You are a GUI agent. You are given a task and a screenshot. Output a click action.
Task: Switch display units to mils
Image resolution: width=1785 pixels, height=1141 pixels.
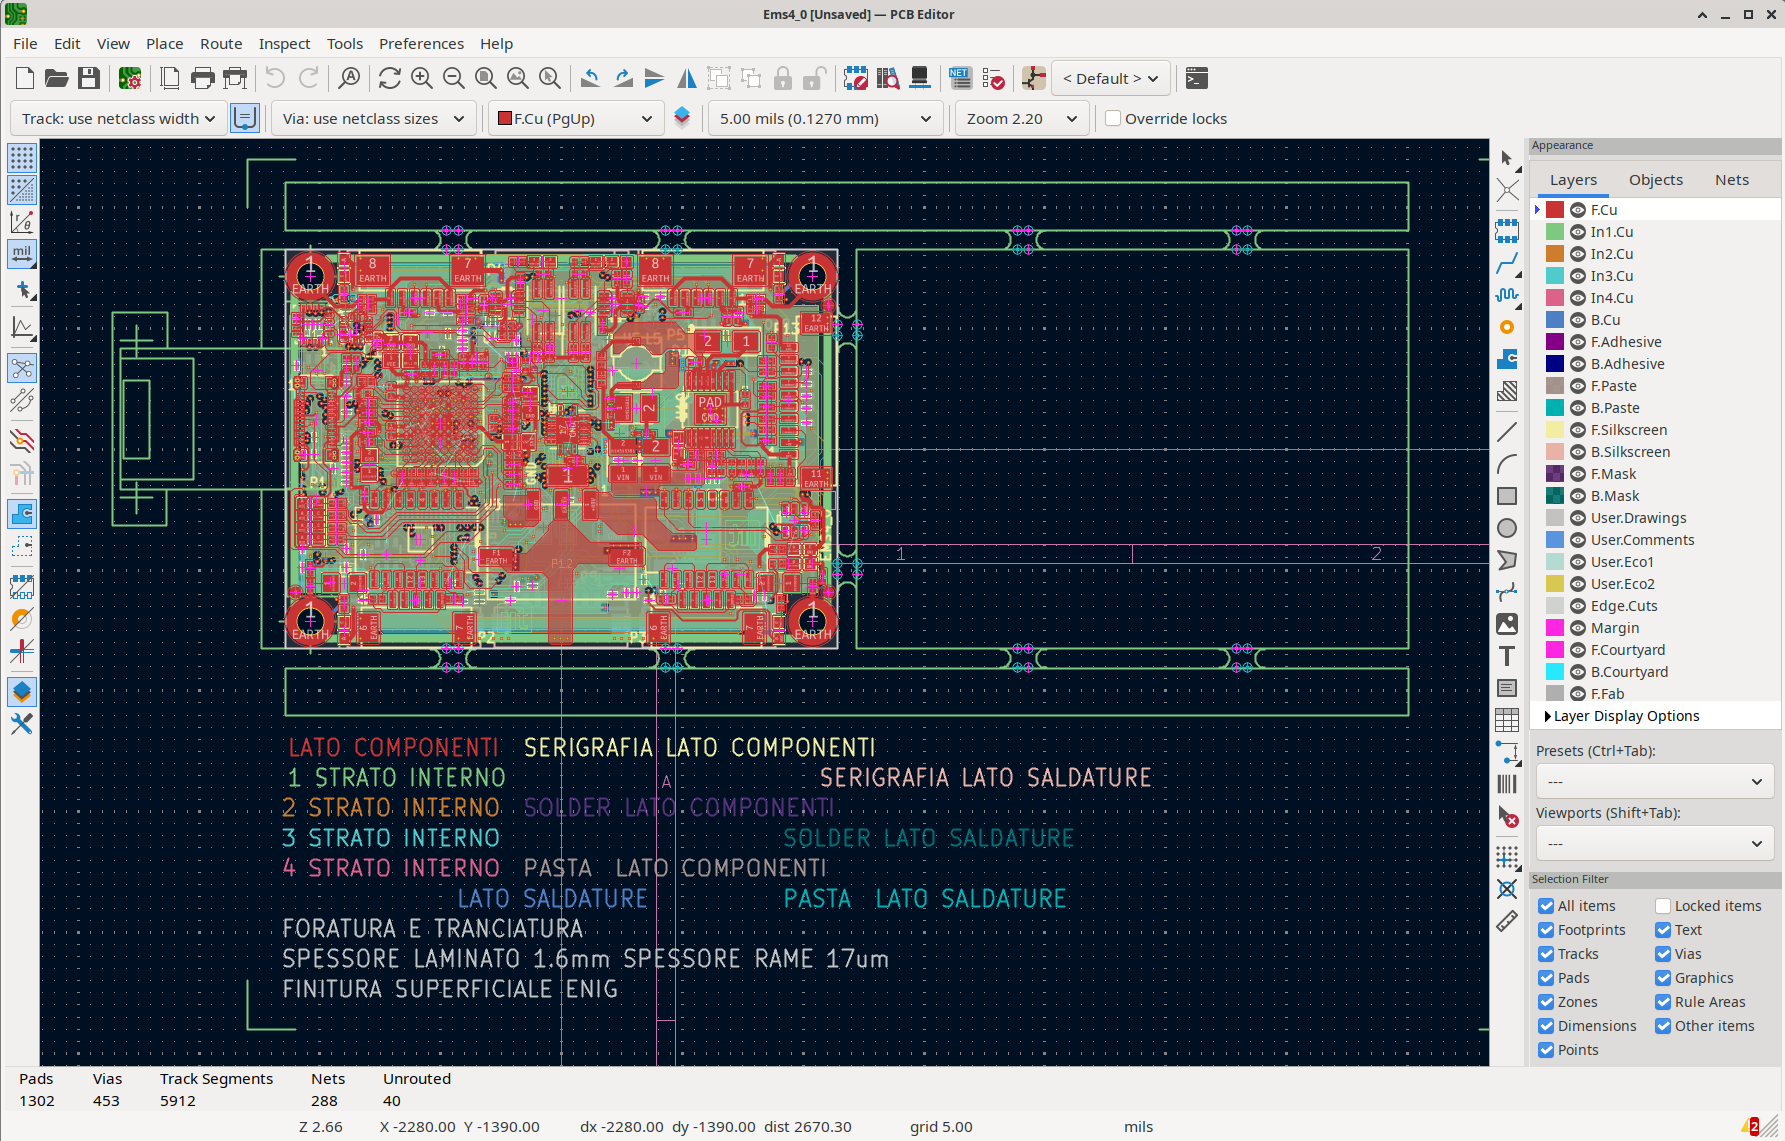click(x=21, y=254)
